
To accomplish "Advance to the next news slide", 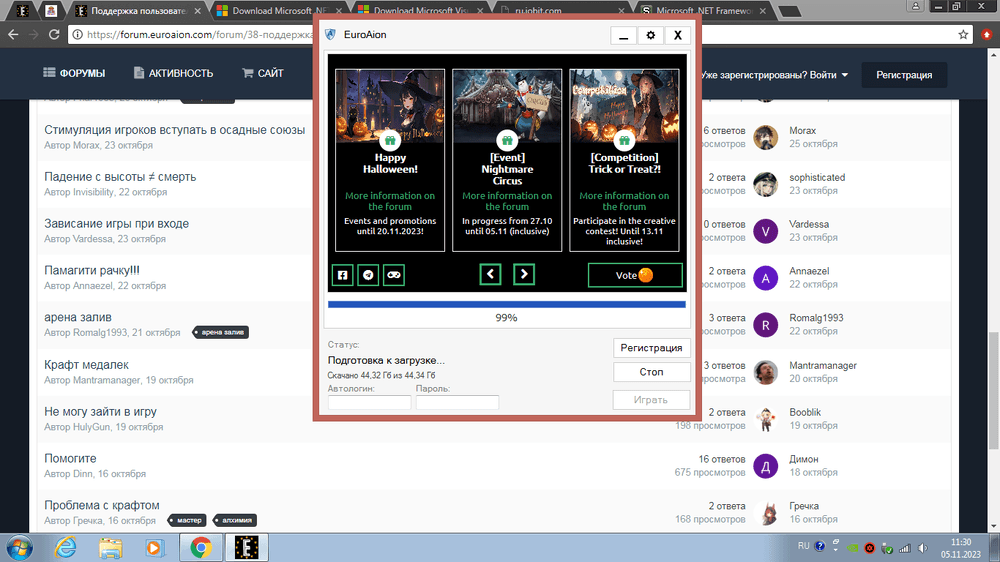I will click(x=524, y=274).
